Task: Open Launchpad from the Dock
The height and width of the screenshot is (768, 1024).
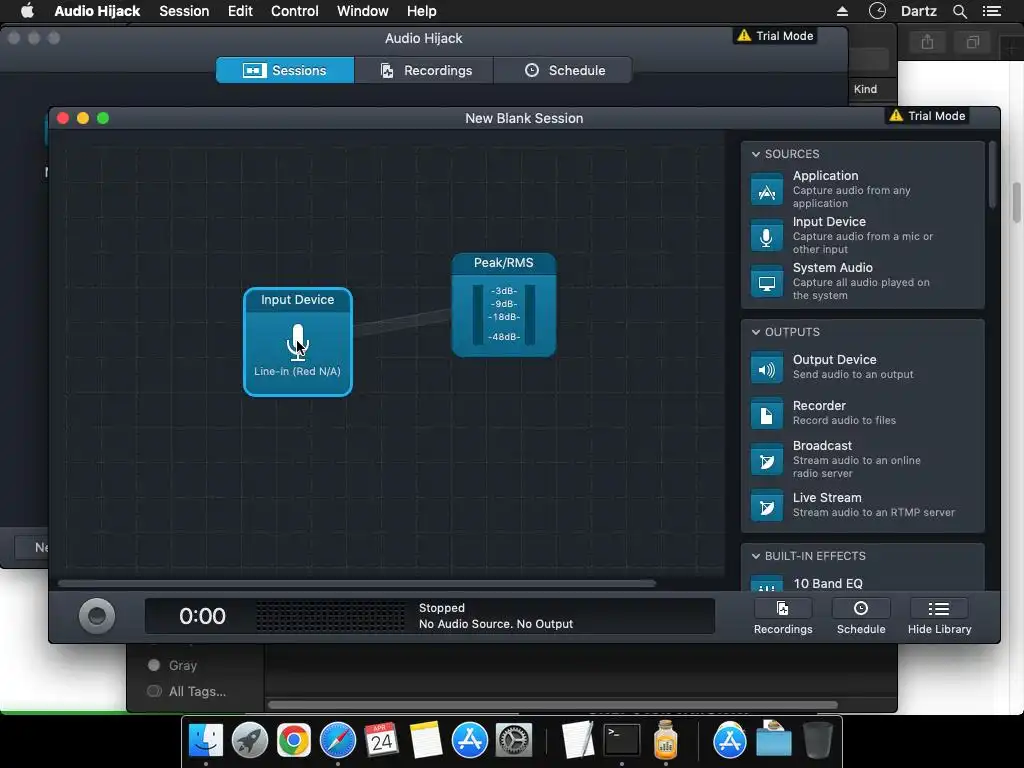Action: [x=250, y=741]
